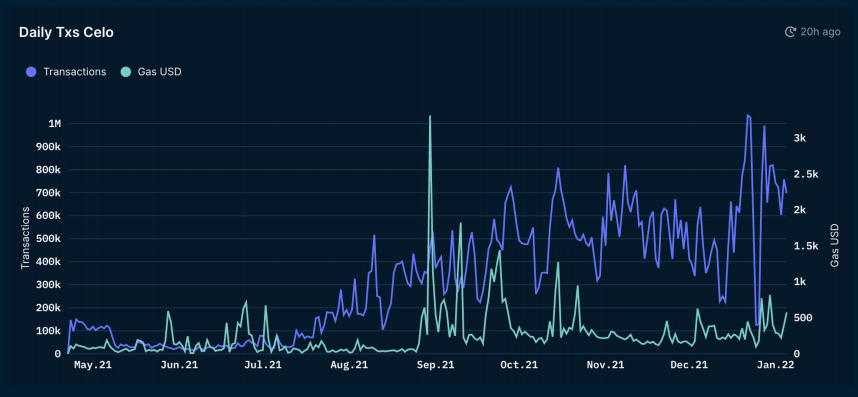The image size is (858, 397).
Task: Click the purple Transactions legend dot
Action: (x=31, y=72)
